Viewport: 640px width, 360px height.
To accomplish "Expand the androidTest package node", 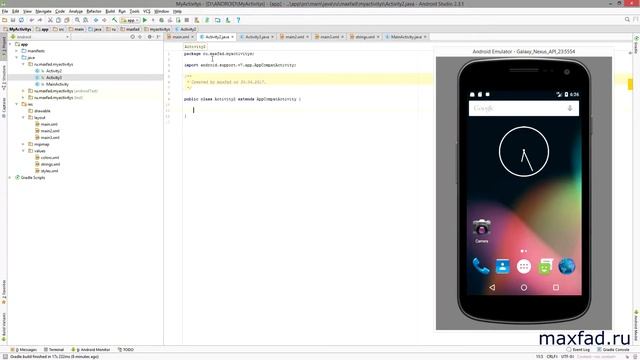I will pos(23,91).
